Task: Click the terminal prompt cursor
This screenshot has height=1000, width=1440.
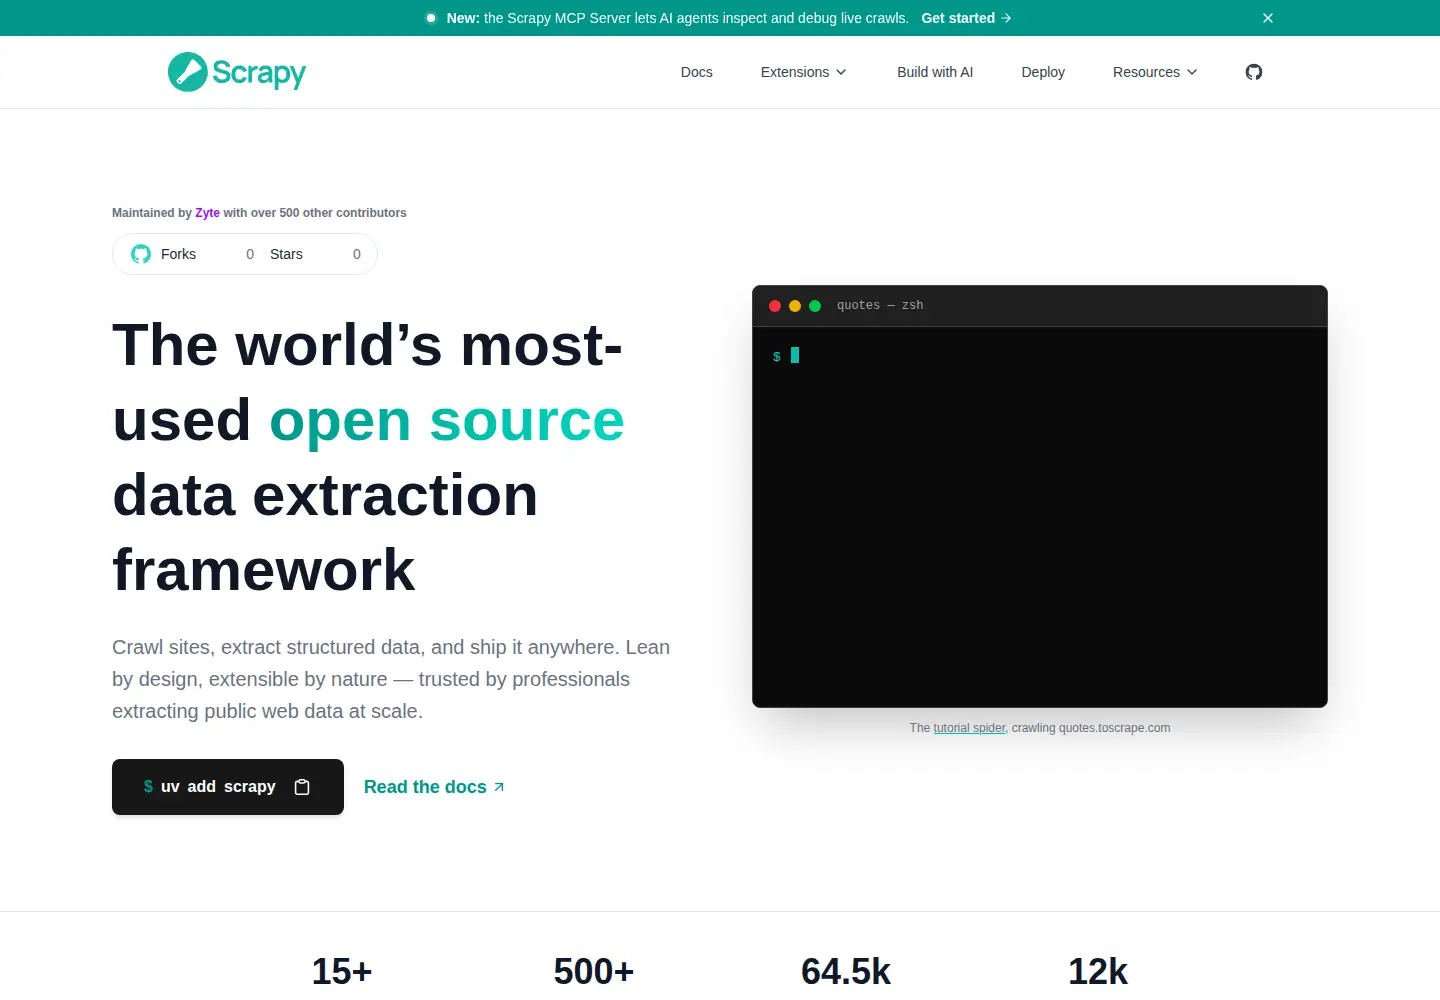Action: (795, 355)
